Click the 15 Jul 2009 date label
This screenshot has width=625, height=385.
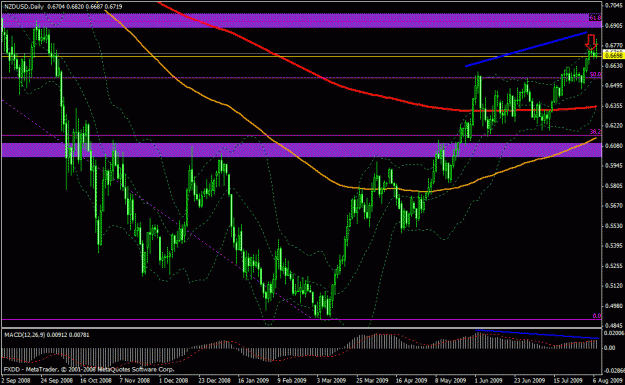568,380
